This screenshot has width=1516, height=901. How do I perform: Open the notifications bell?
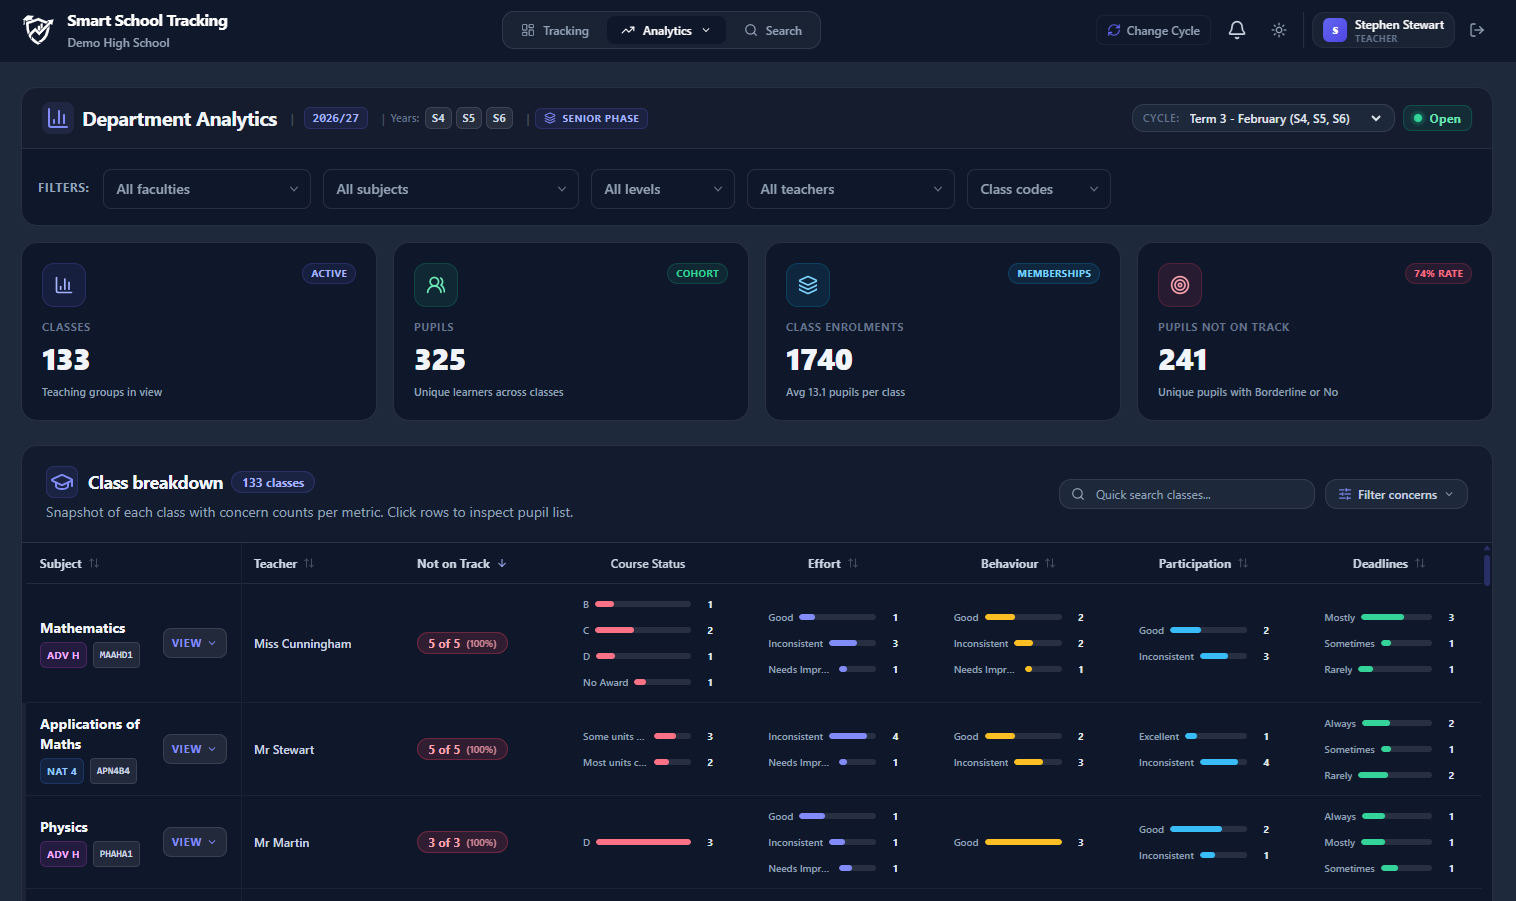pyautogui.click(x=1237, y=30)
